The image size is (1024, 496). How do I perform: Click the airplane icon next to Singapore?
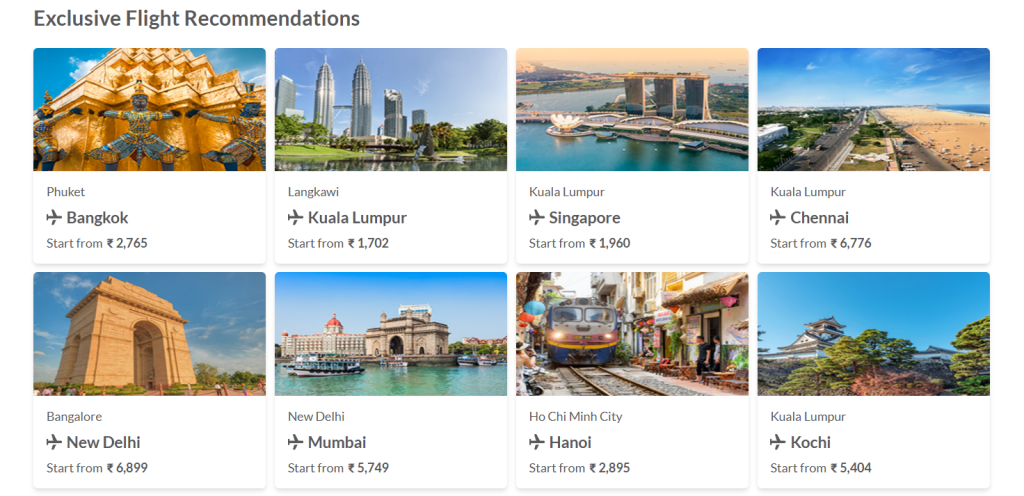[x=537, y=217]
